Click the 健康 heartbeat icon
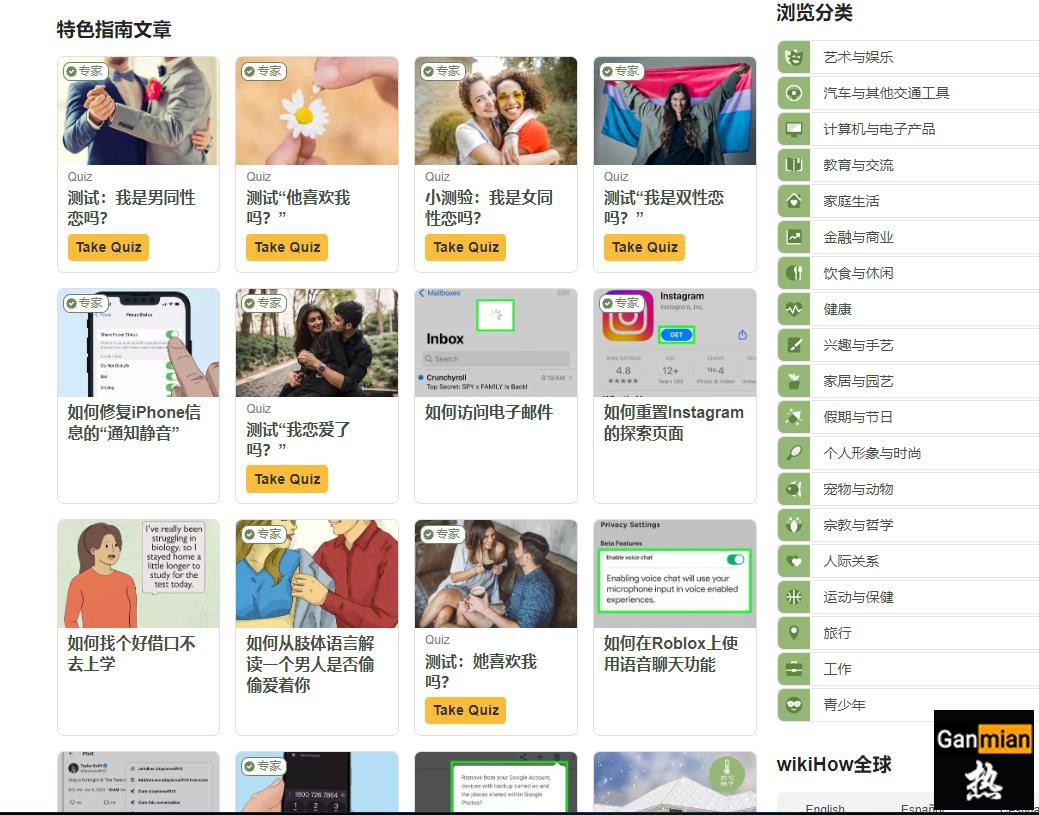 coord(794,309)
